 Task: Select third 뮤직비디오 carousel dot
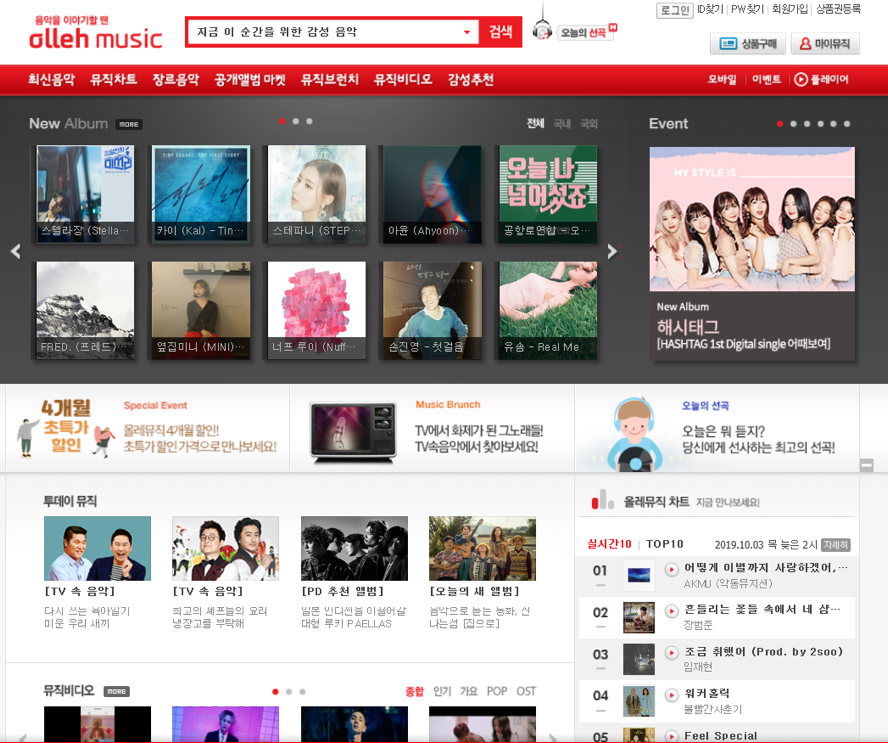pyautogui.click(x=302, y=691)
